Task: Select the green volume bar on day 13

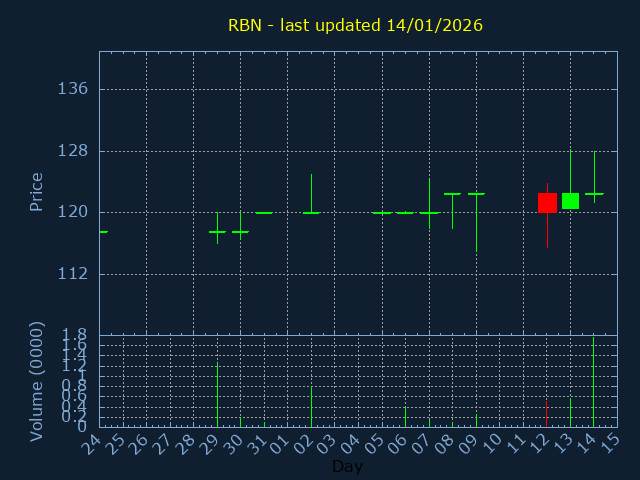Action: 570,412
